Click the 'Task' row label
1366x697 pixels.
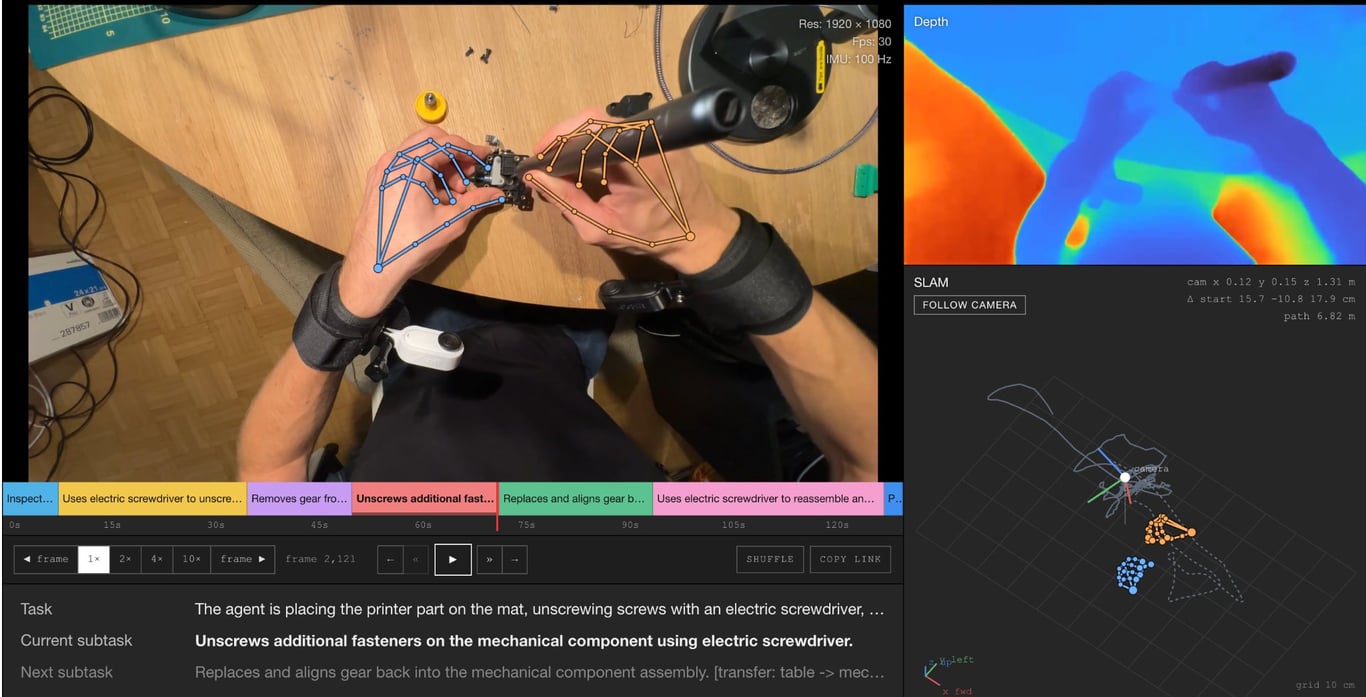tap(36, 609)
